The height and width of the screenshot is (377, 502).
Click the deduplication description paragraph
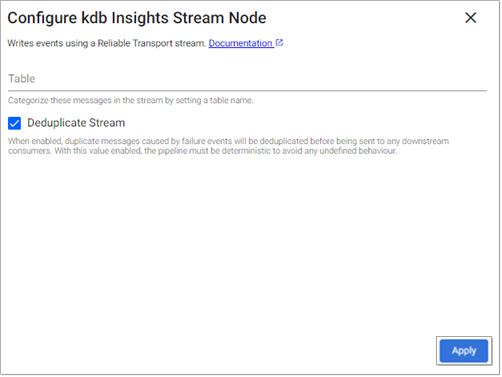coord(228,146)
